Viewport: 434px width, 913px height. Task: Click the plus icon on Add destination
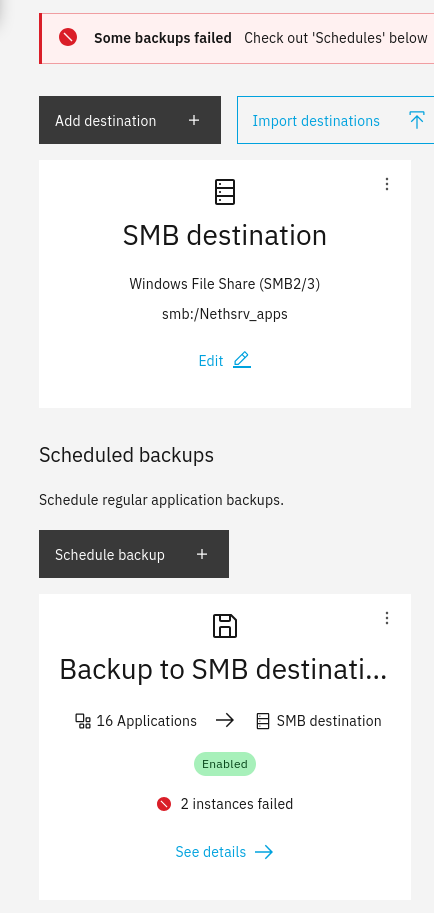tap(194, 120)
